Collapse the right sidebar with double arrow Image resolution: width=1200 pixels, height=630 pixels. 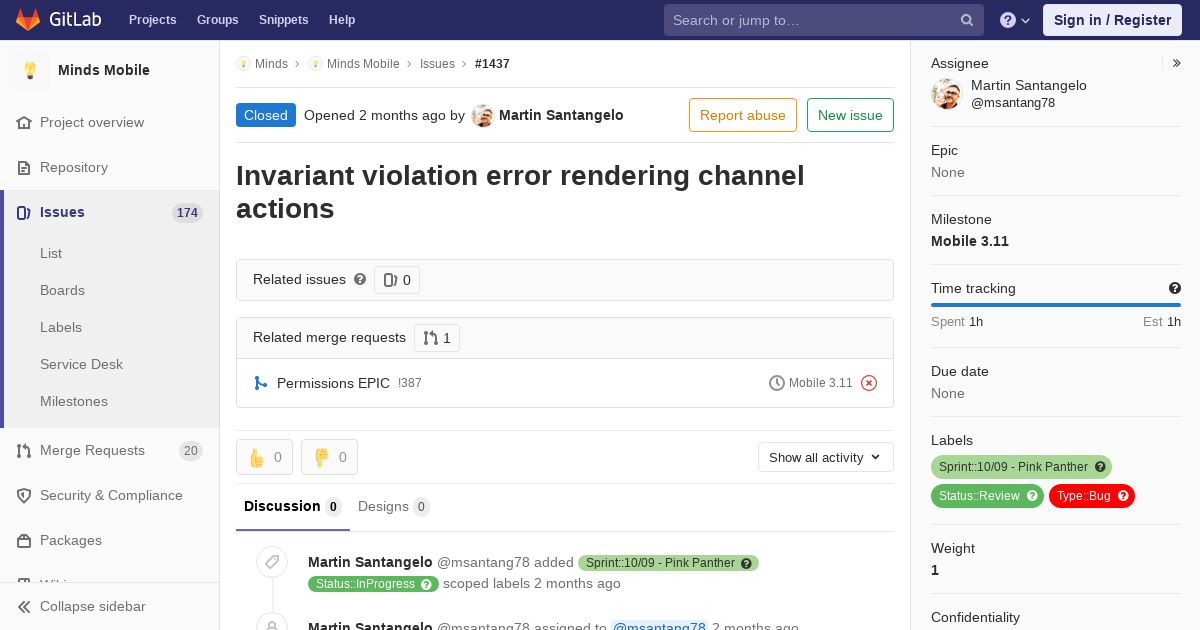click(1177, 63)
